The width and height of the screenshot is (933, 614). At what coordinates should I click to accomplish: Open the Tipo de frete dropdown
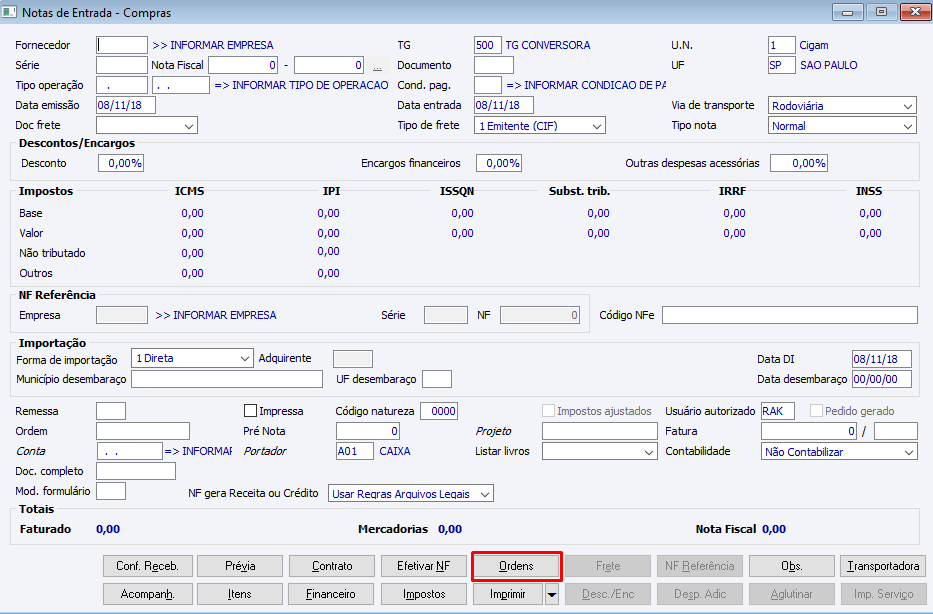[540, 126]
